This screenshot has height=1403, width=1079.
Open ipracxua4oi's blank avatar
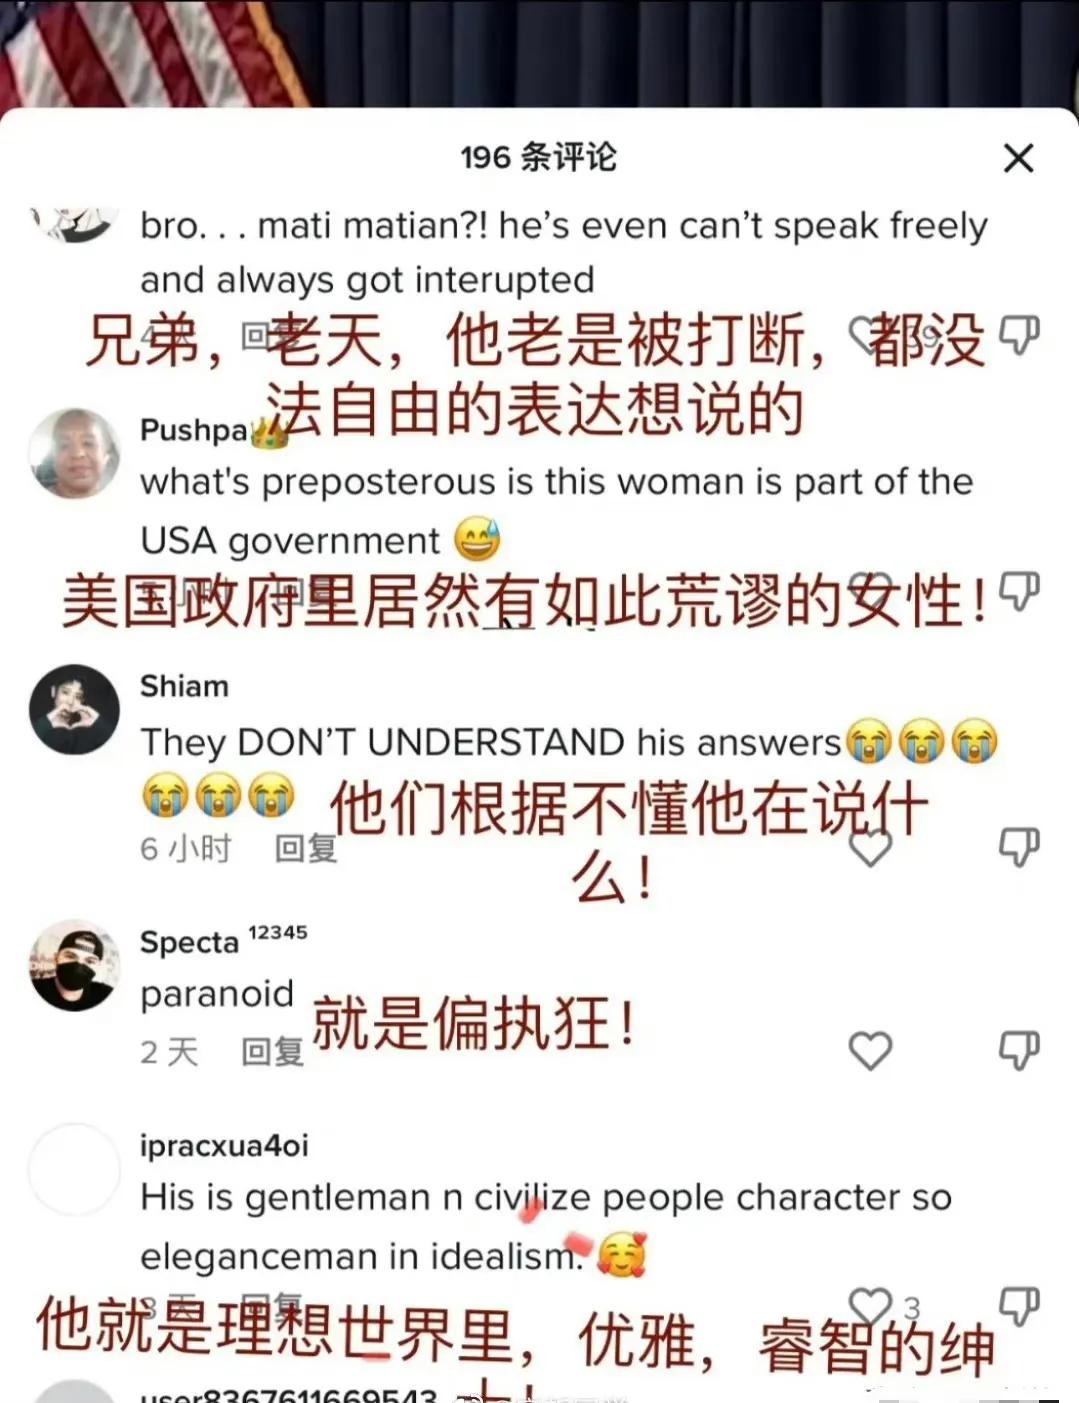[75, 1169]
